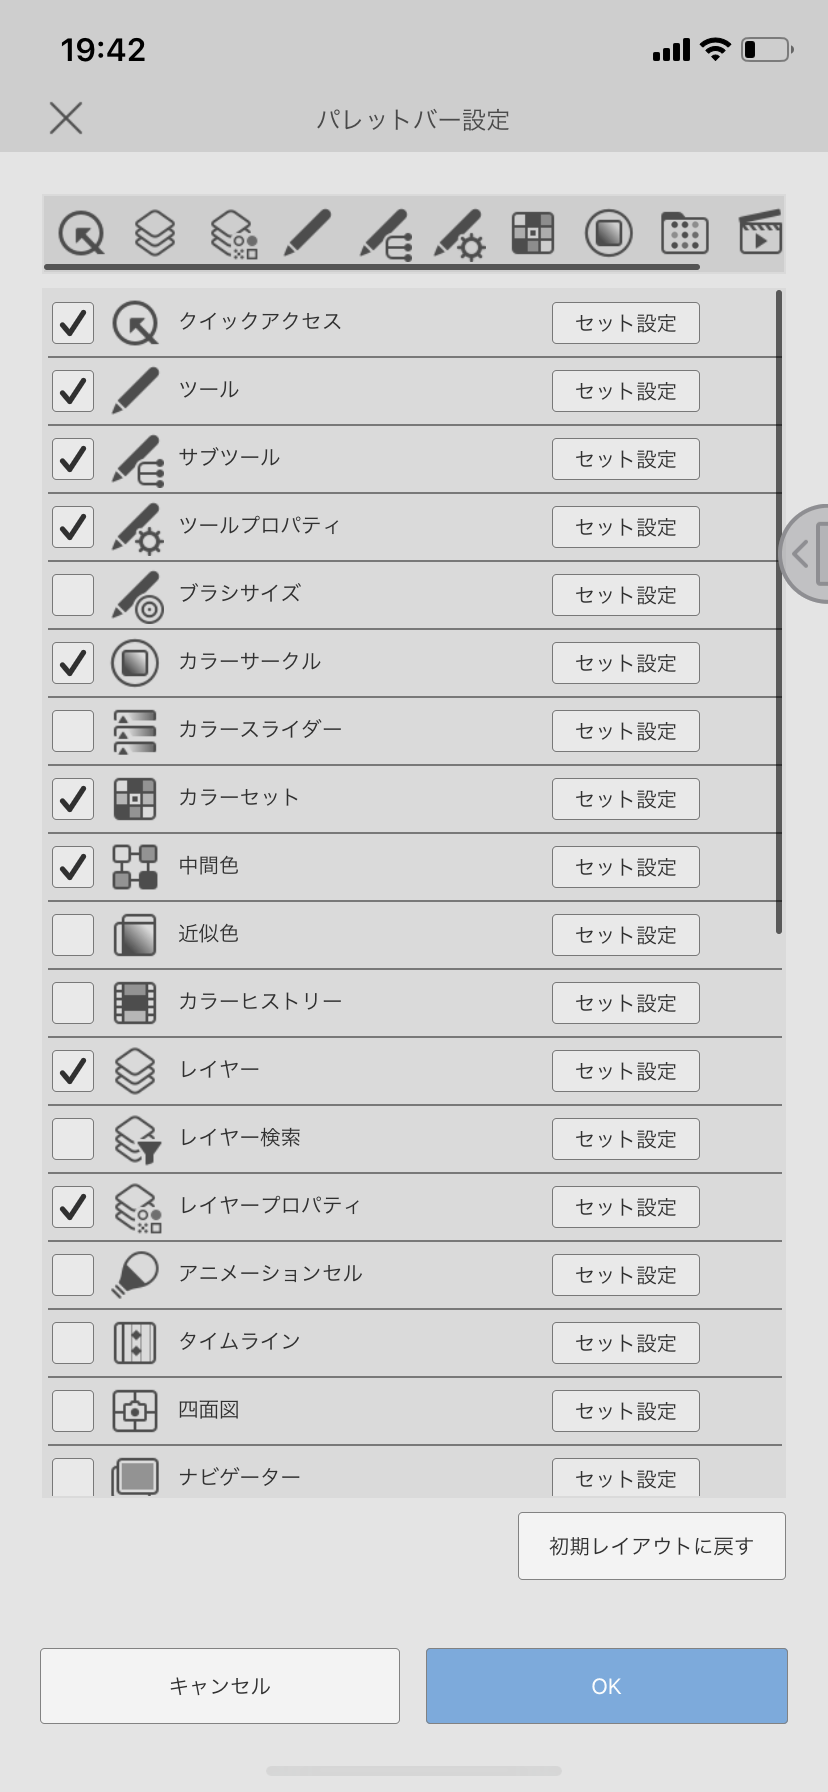Screen dimensions: 828x1792
Task: Select the Layers icon in the top toolbar
Action: 155,233
